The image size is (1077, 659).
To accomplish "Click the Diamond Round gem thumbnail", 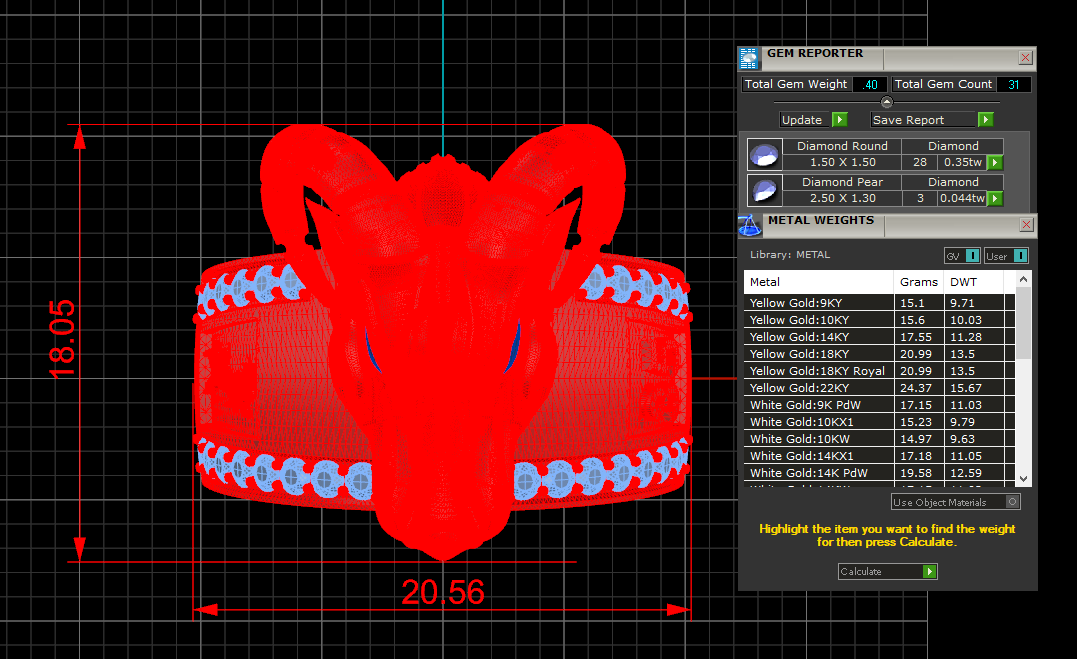I will click(x=765, y=154).
